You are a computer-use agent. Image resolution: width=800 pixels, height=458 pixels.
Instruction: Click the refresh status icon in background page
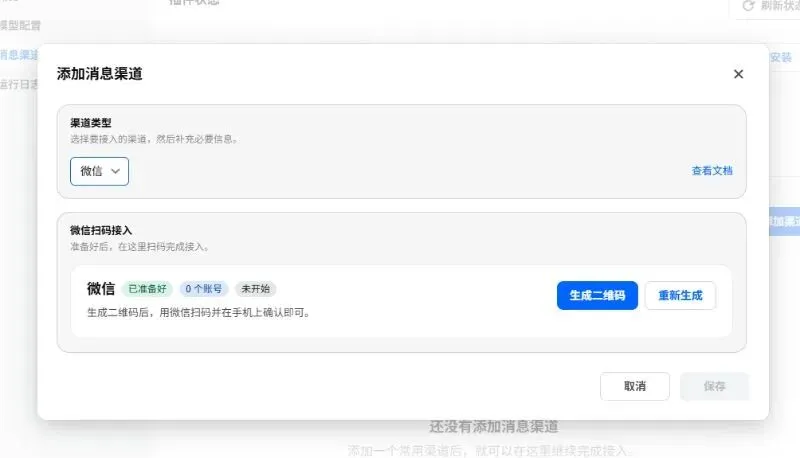coord(748,6)
